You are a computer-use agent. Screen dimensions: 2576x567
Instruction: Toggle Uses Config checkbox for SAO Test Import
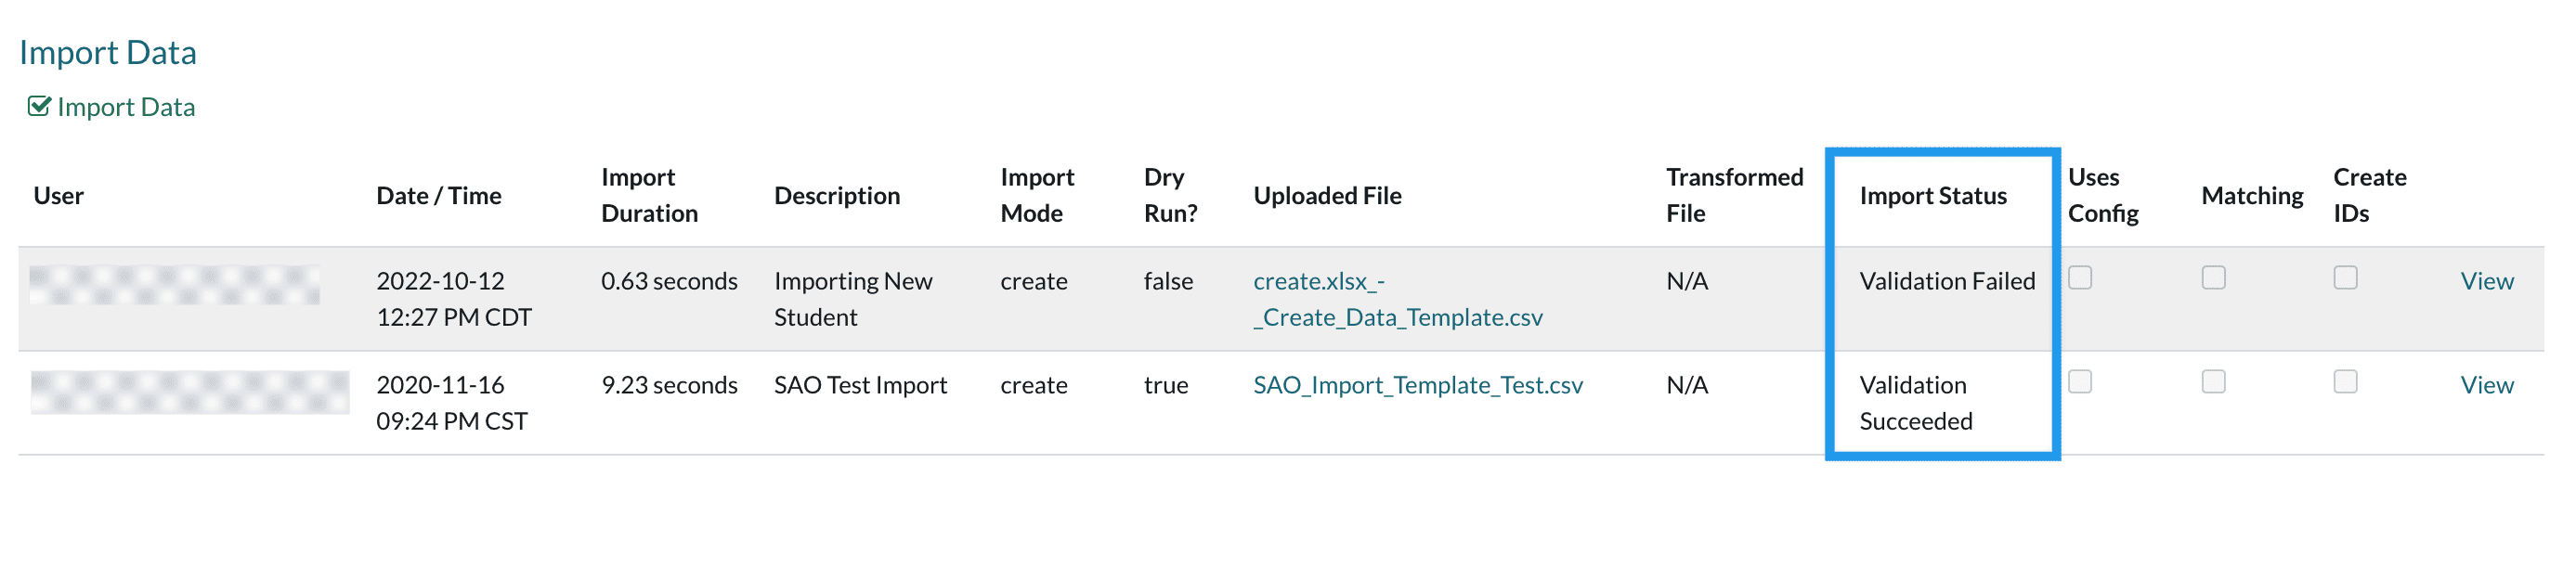tap(2080, 382)
